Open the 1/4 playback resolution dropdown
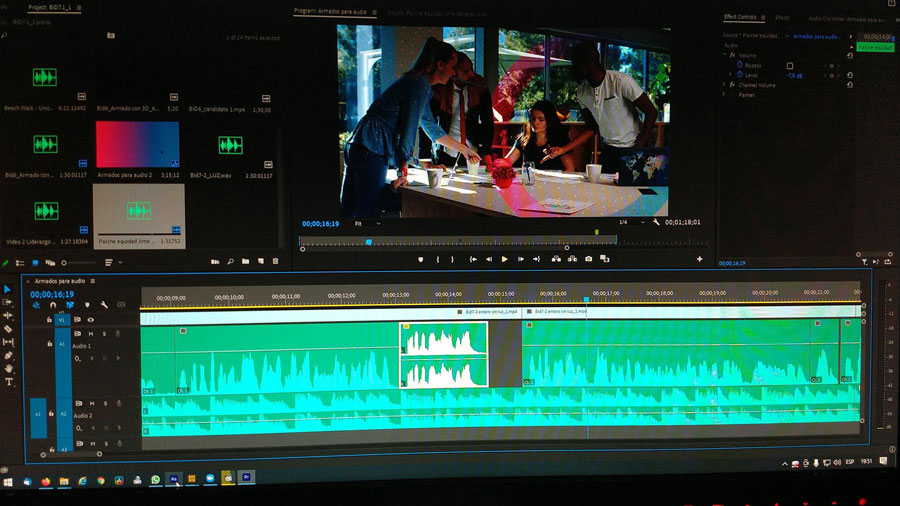 pyautogui.click(x=631, y=222)
